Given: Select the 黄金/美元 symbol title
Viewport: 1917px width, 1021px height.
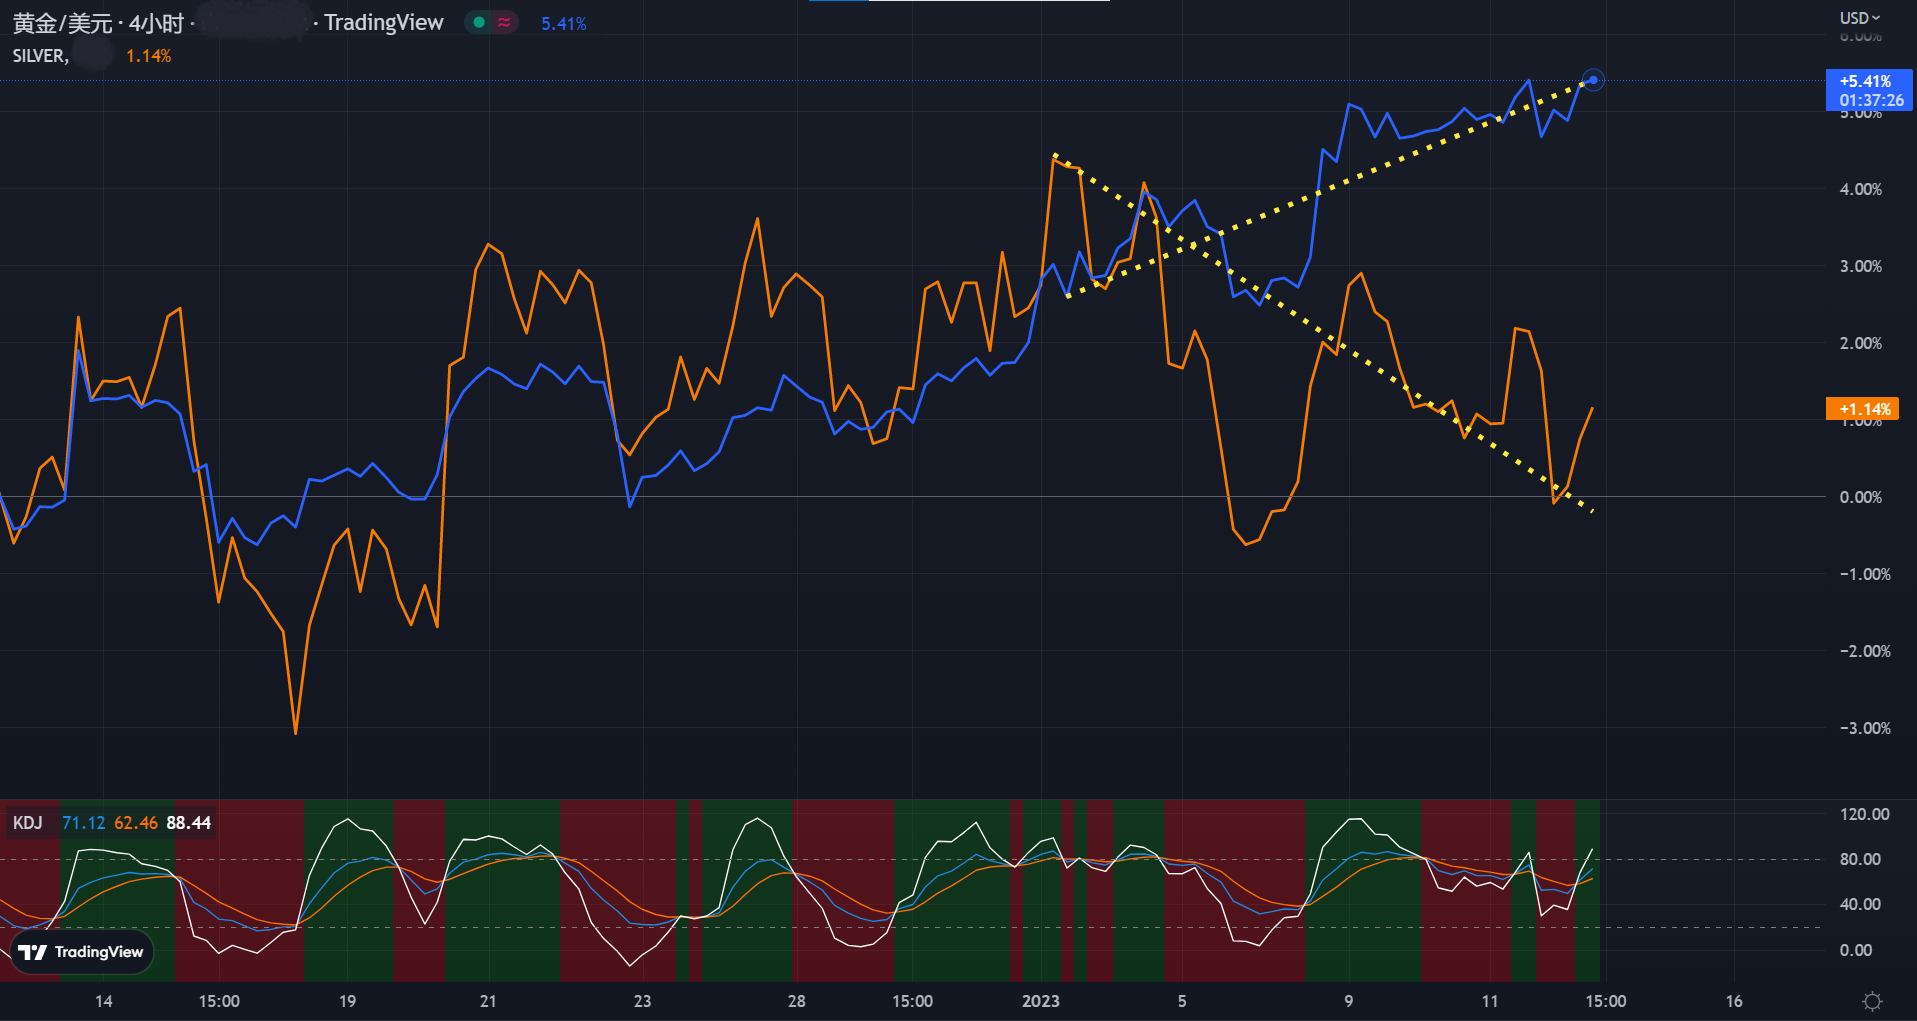Looking at the screenshot, I should 62,23.
